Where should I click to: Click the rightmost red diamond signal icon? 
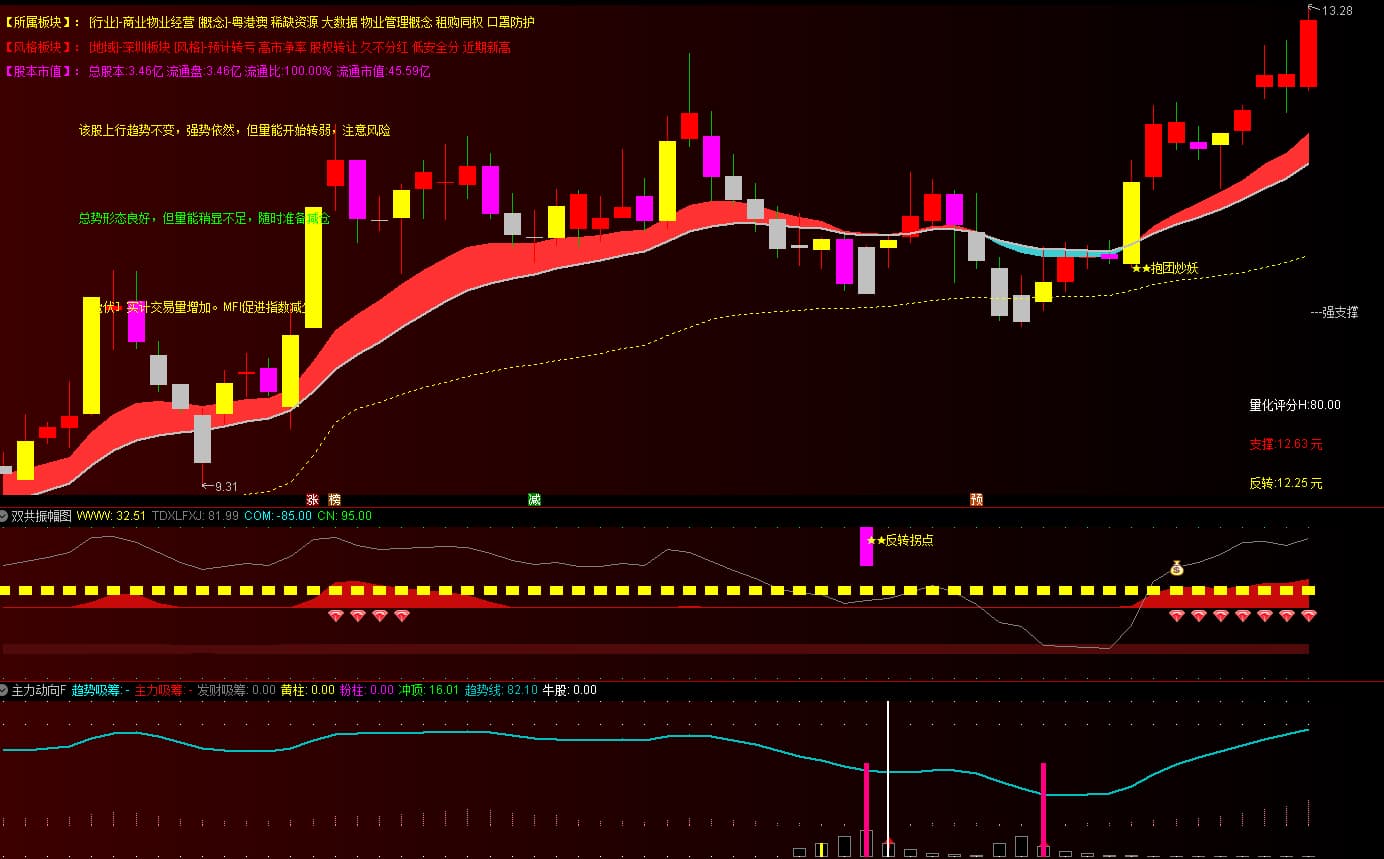pyautogui.click(x=1308, y=616)
